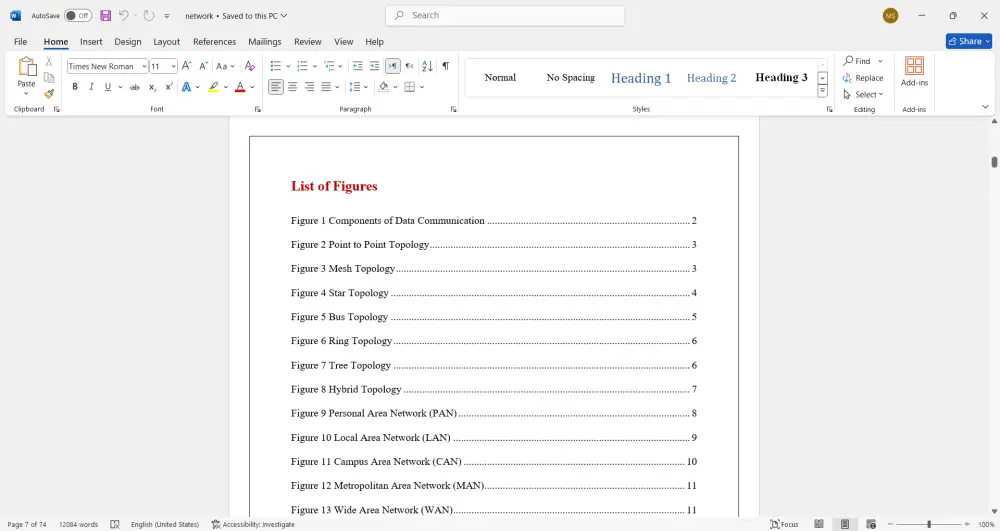
Task: Click the vertical scrollbar thumb
Action: [x=994, y=161]
